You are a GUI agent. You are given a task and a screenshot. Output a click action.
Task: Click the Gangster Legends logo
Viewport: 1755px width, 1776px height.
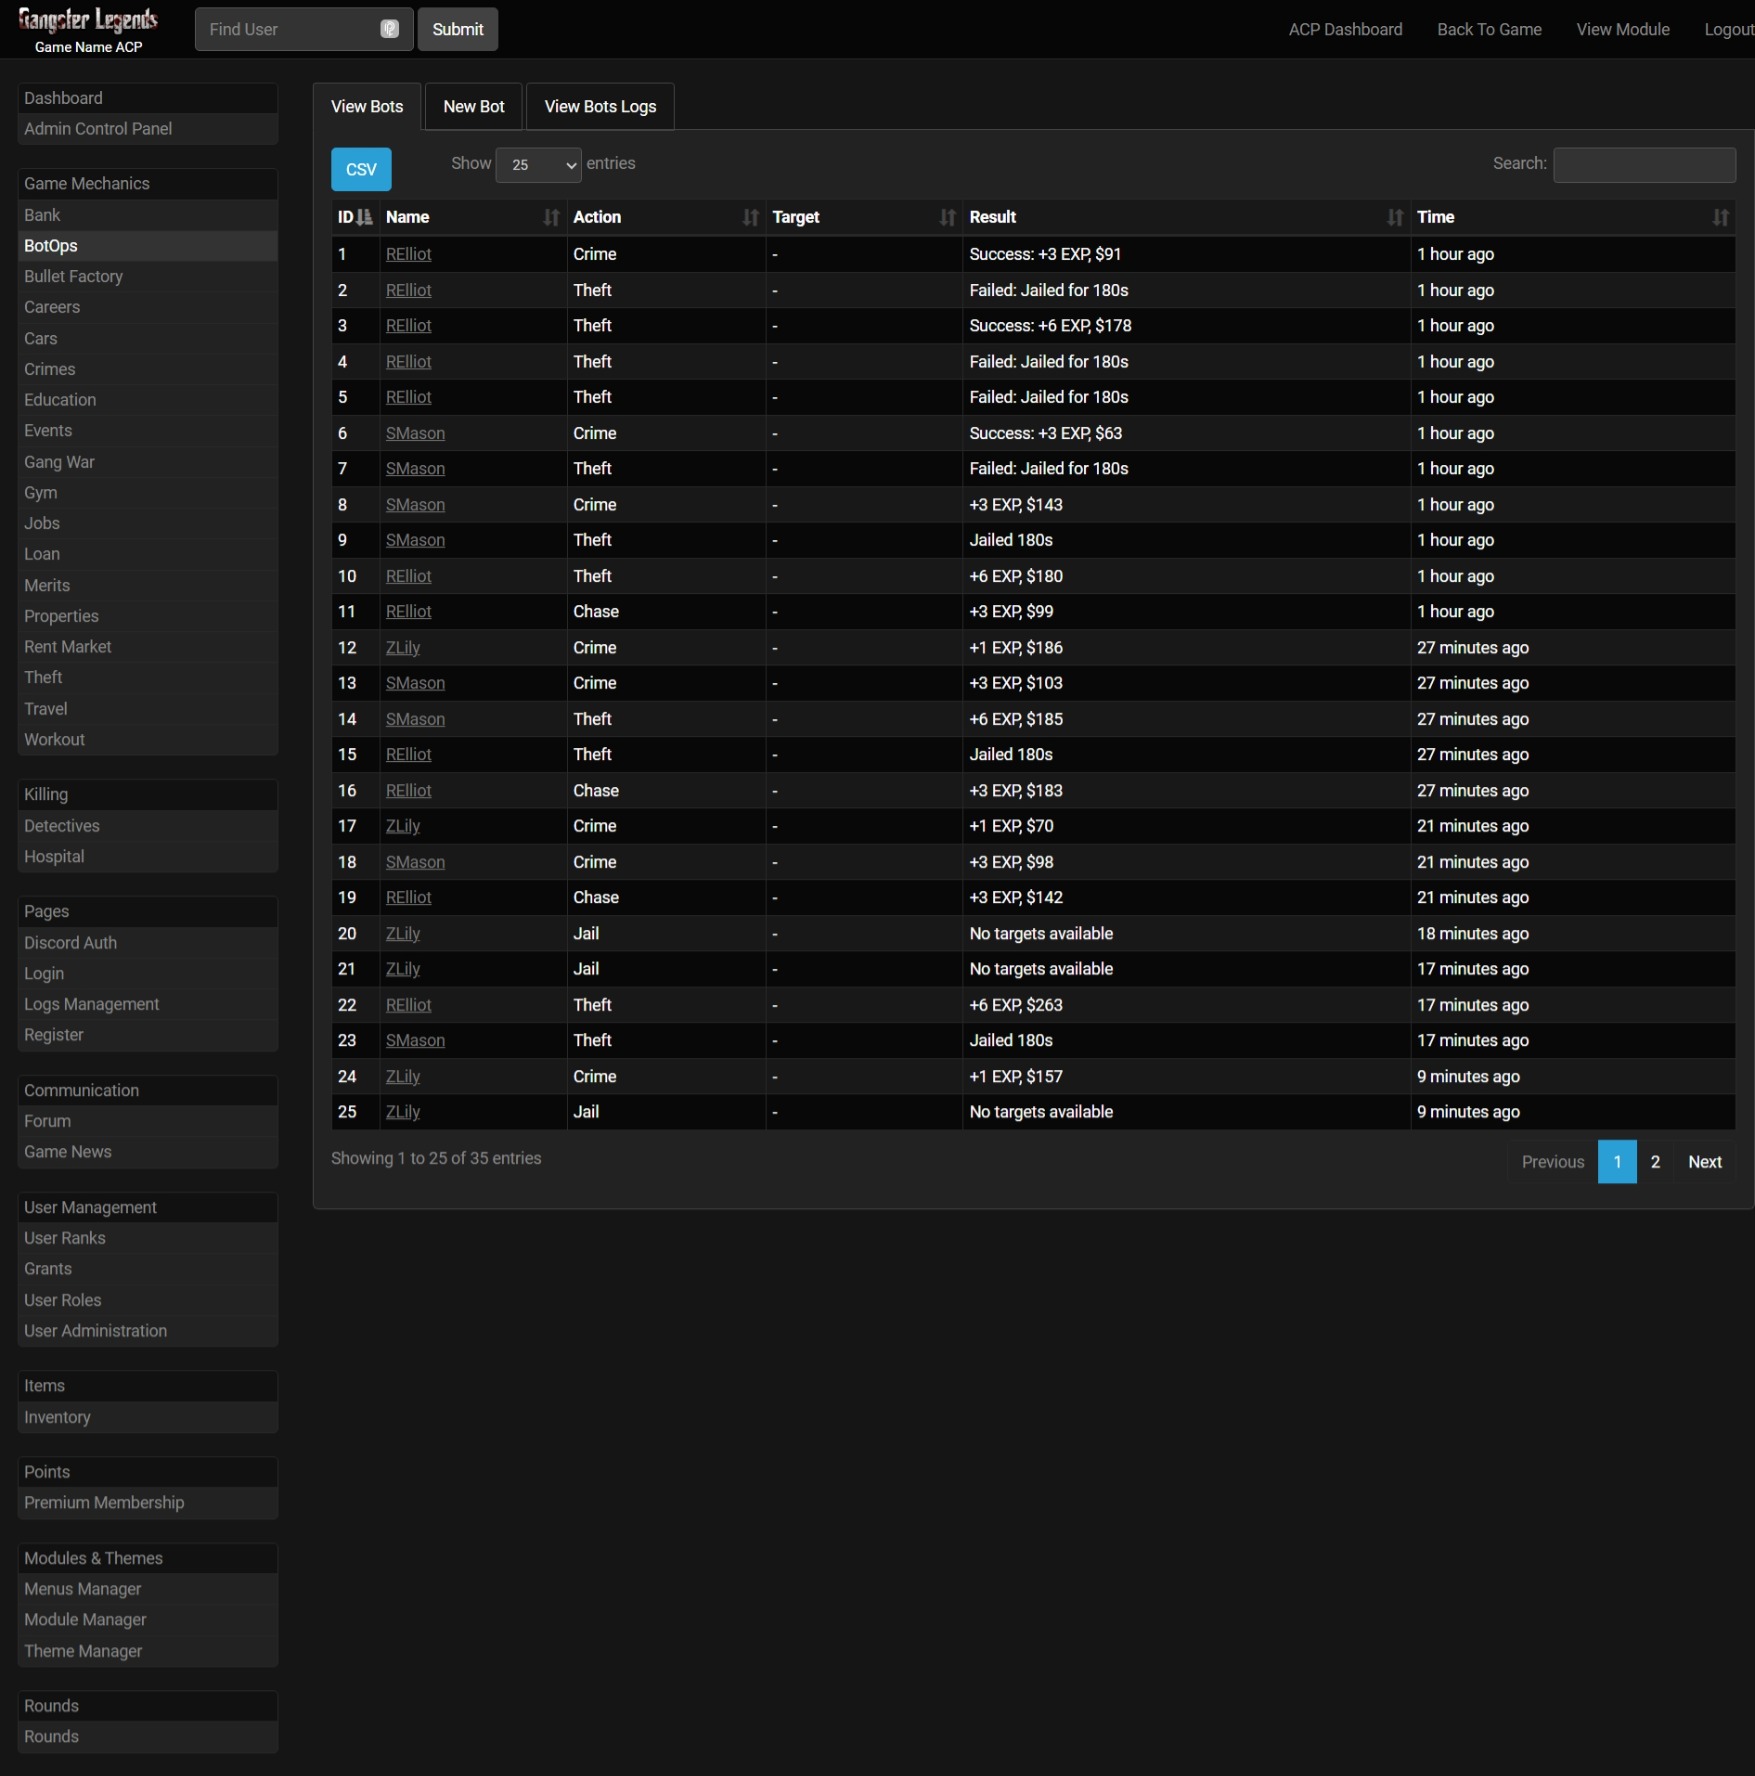88,21
